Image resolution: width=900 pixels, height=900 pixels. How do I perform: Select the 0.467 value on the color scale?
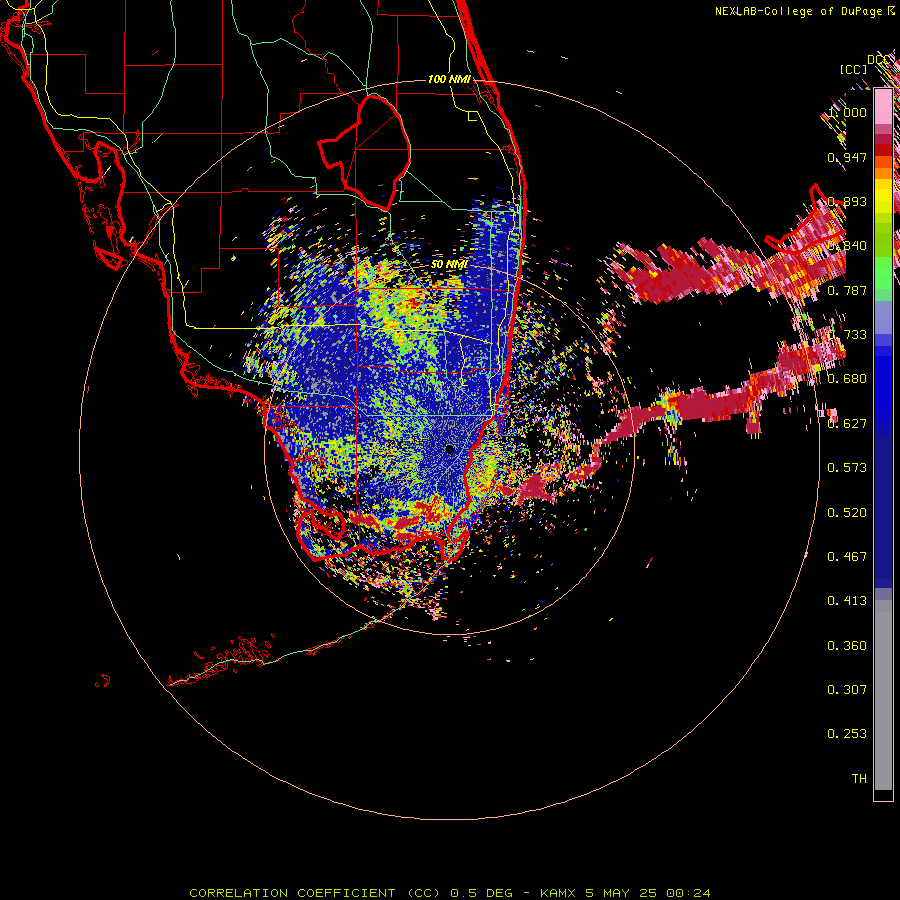[847, 557]
